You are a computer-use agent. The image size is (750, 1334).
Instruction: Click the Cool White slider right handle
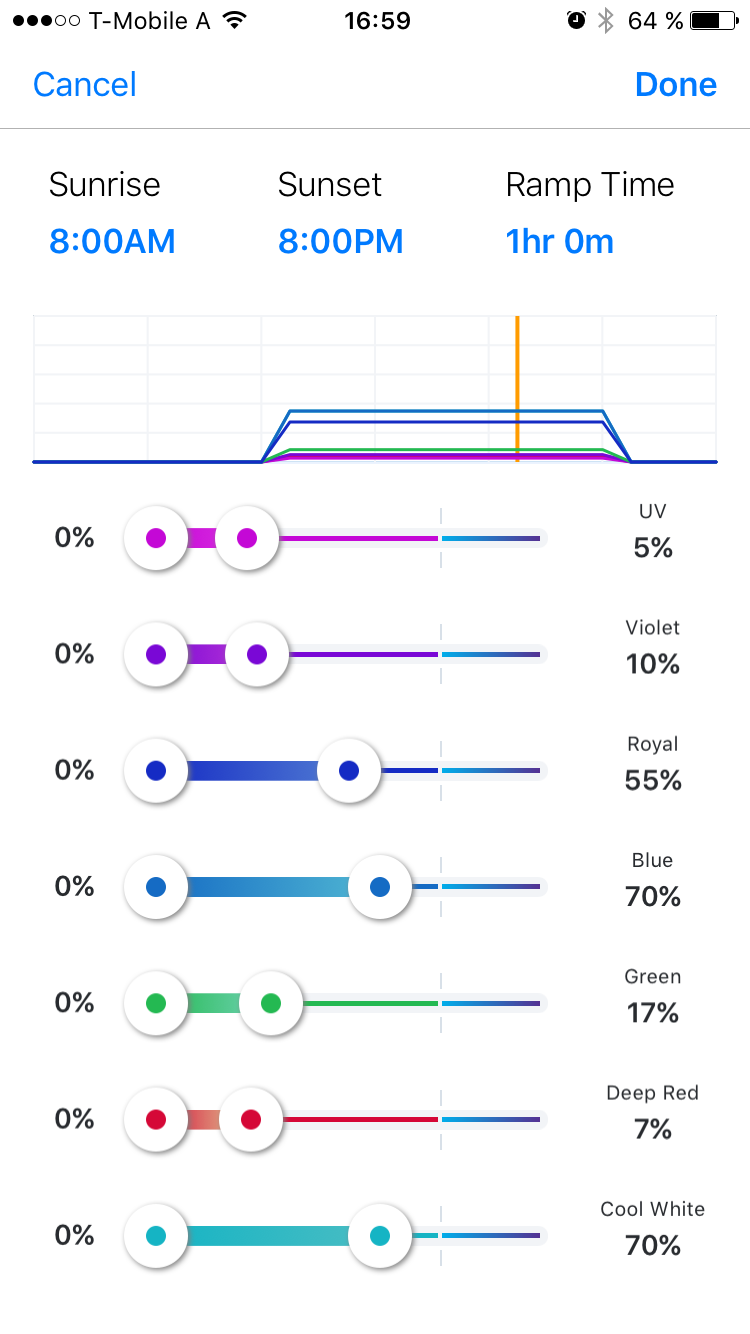pos(380,1236)
